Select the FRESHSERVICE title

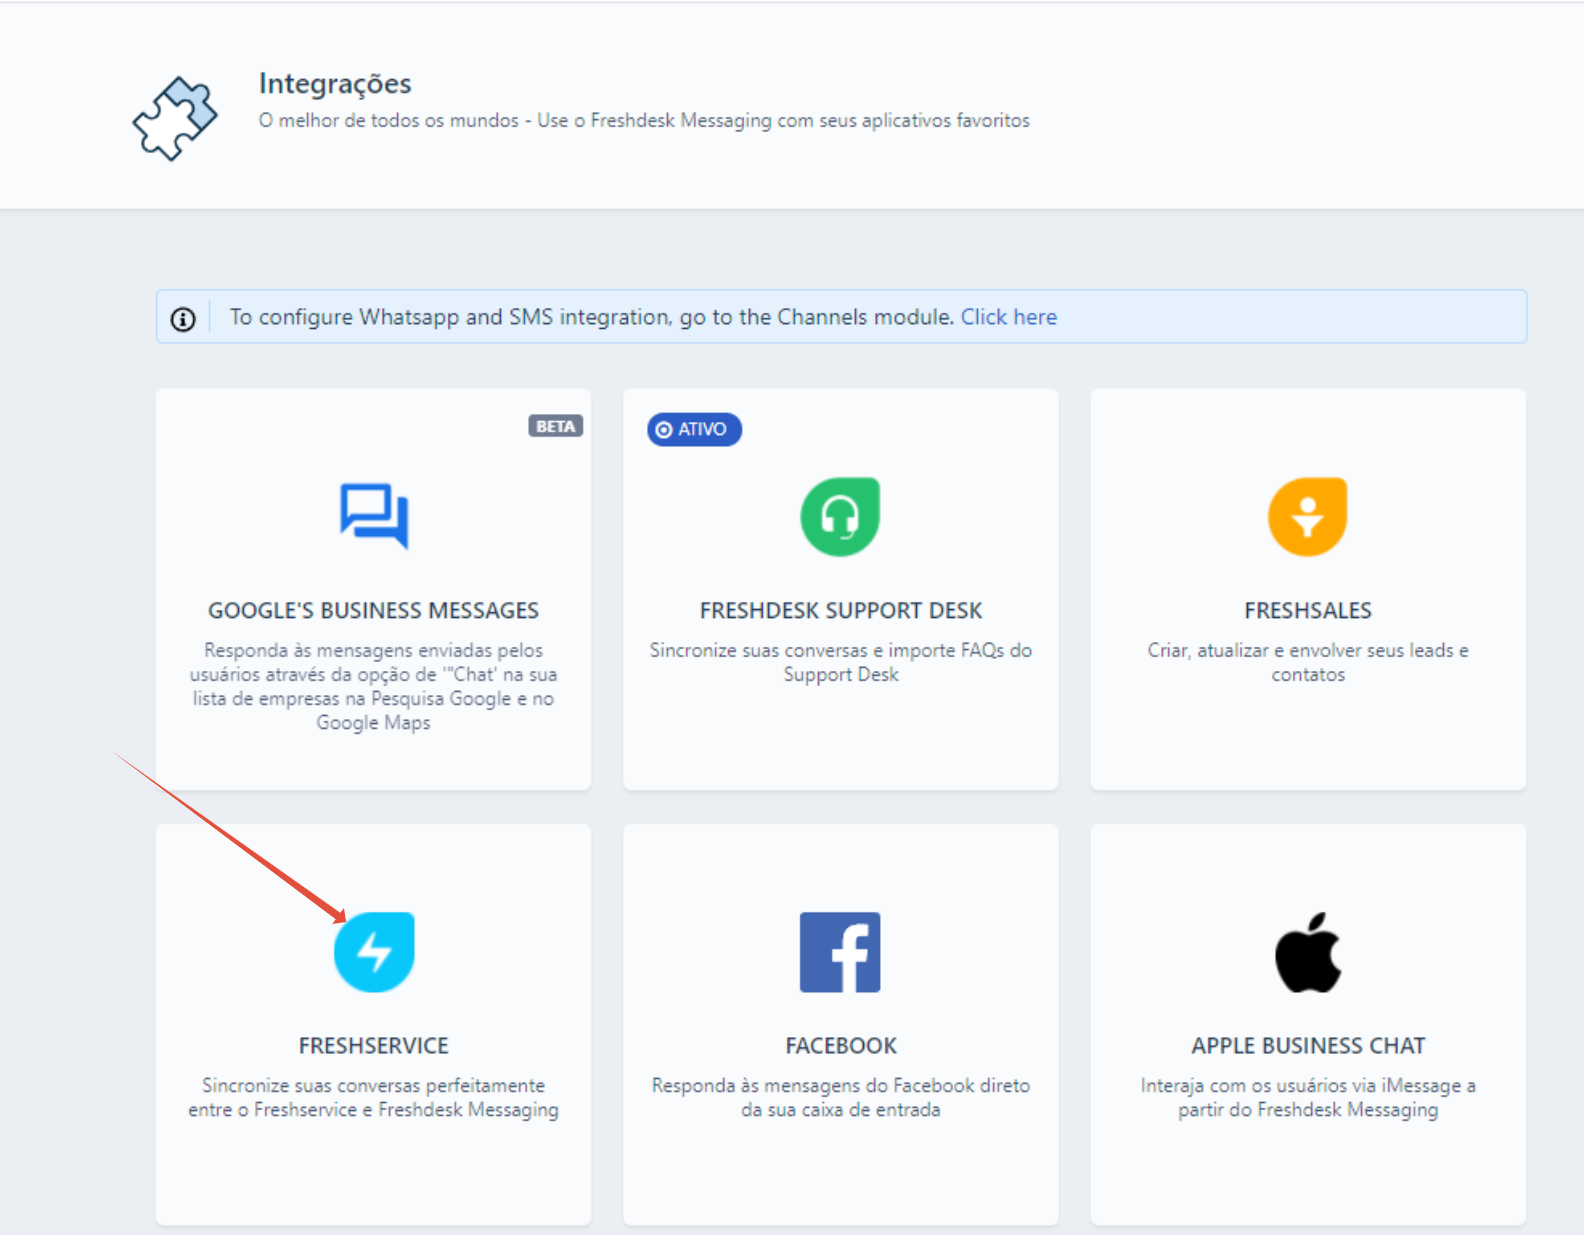click(374, 1046)
